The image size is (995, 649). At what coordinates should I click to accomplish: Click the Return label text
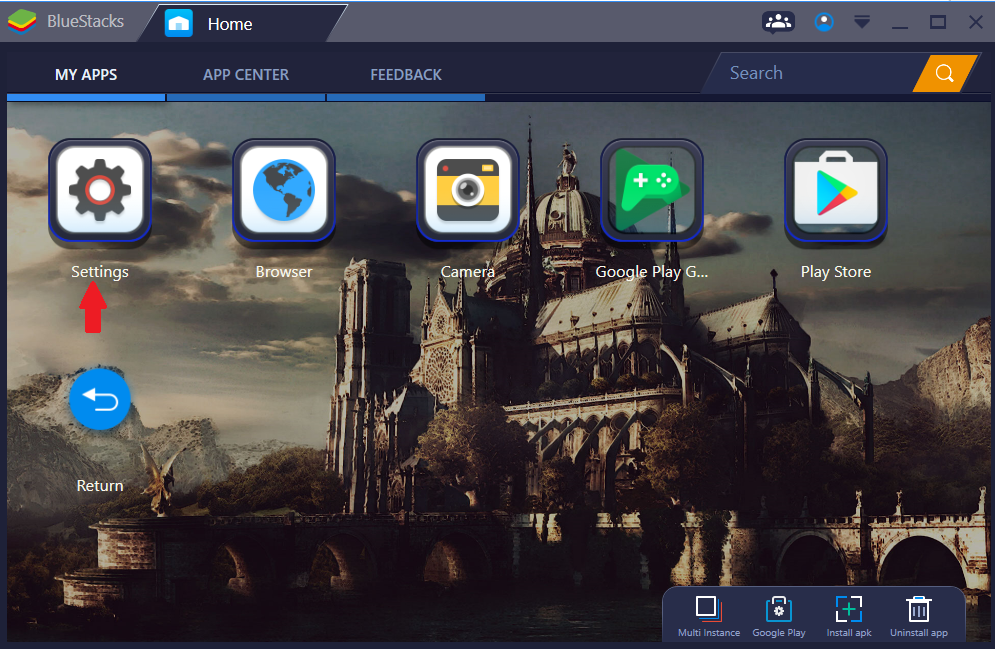[100, 486]
